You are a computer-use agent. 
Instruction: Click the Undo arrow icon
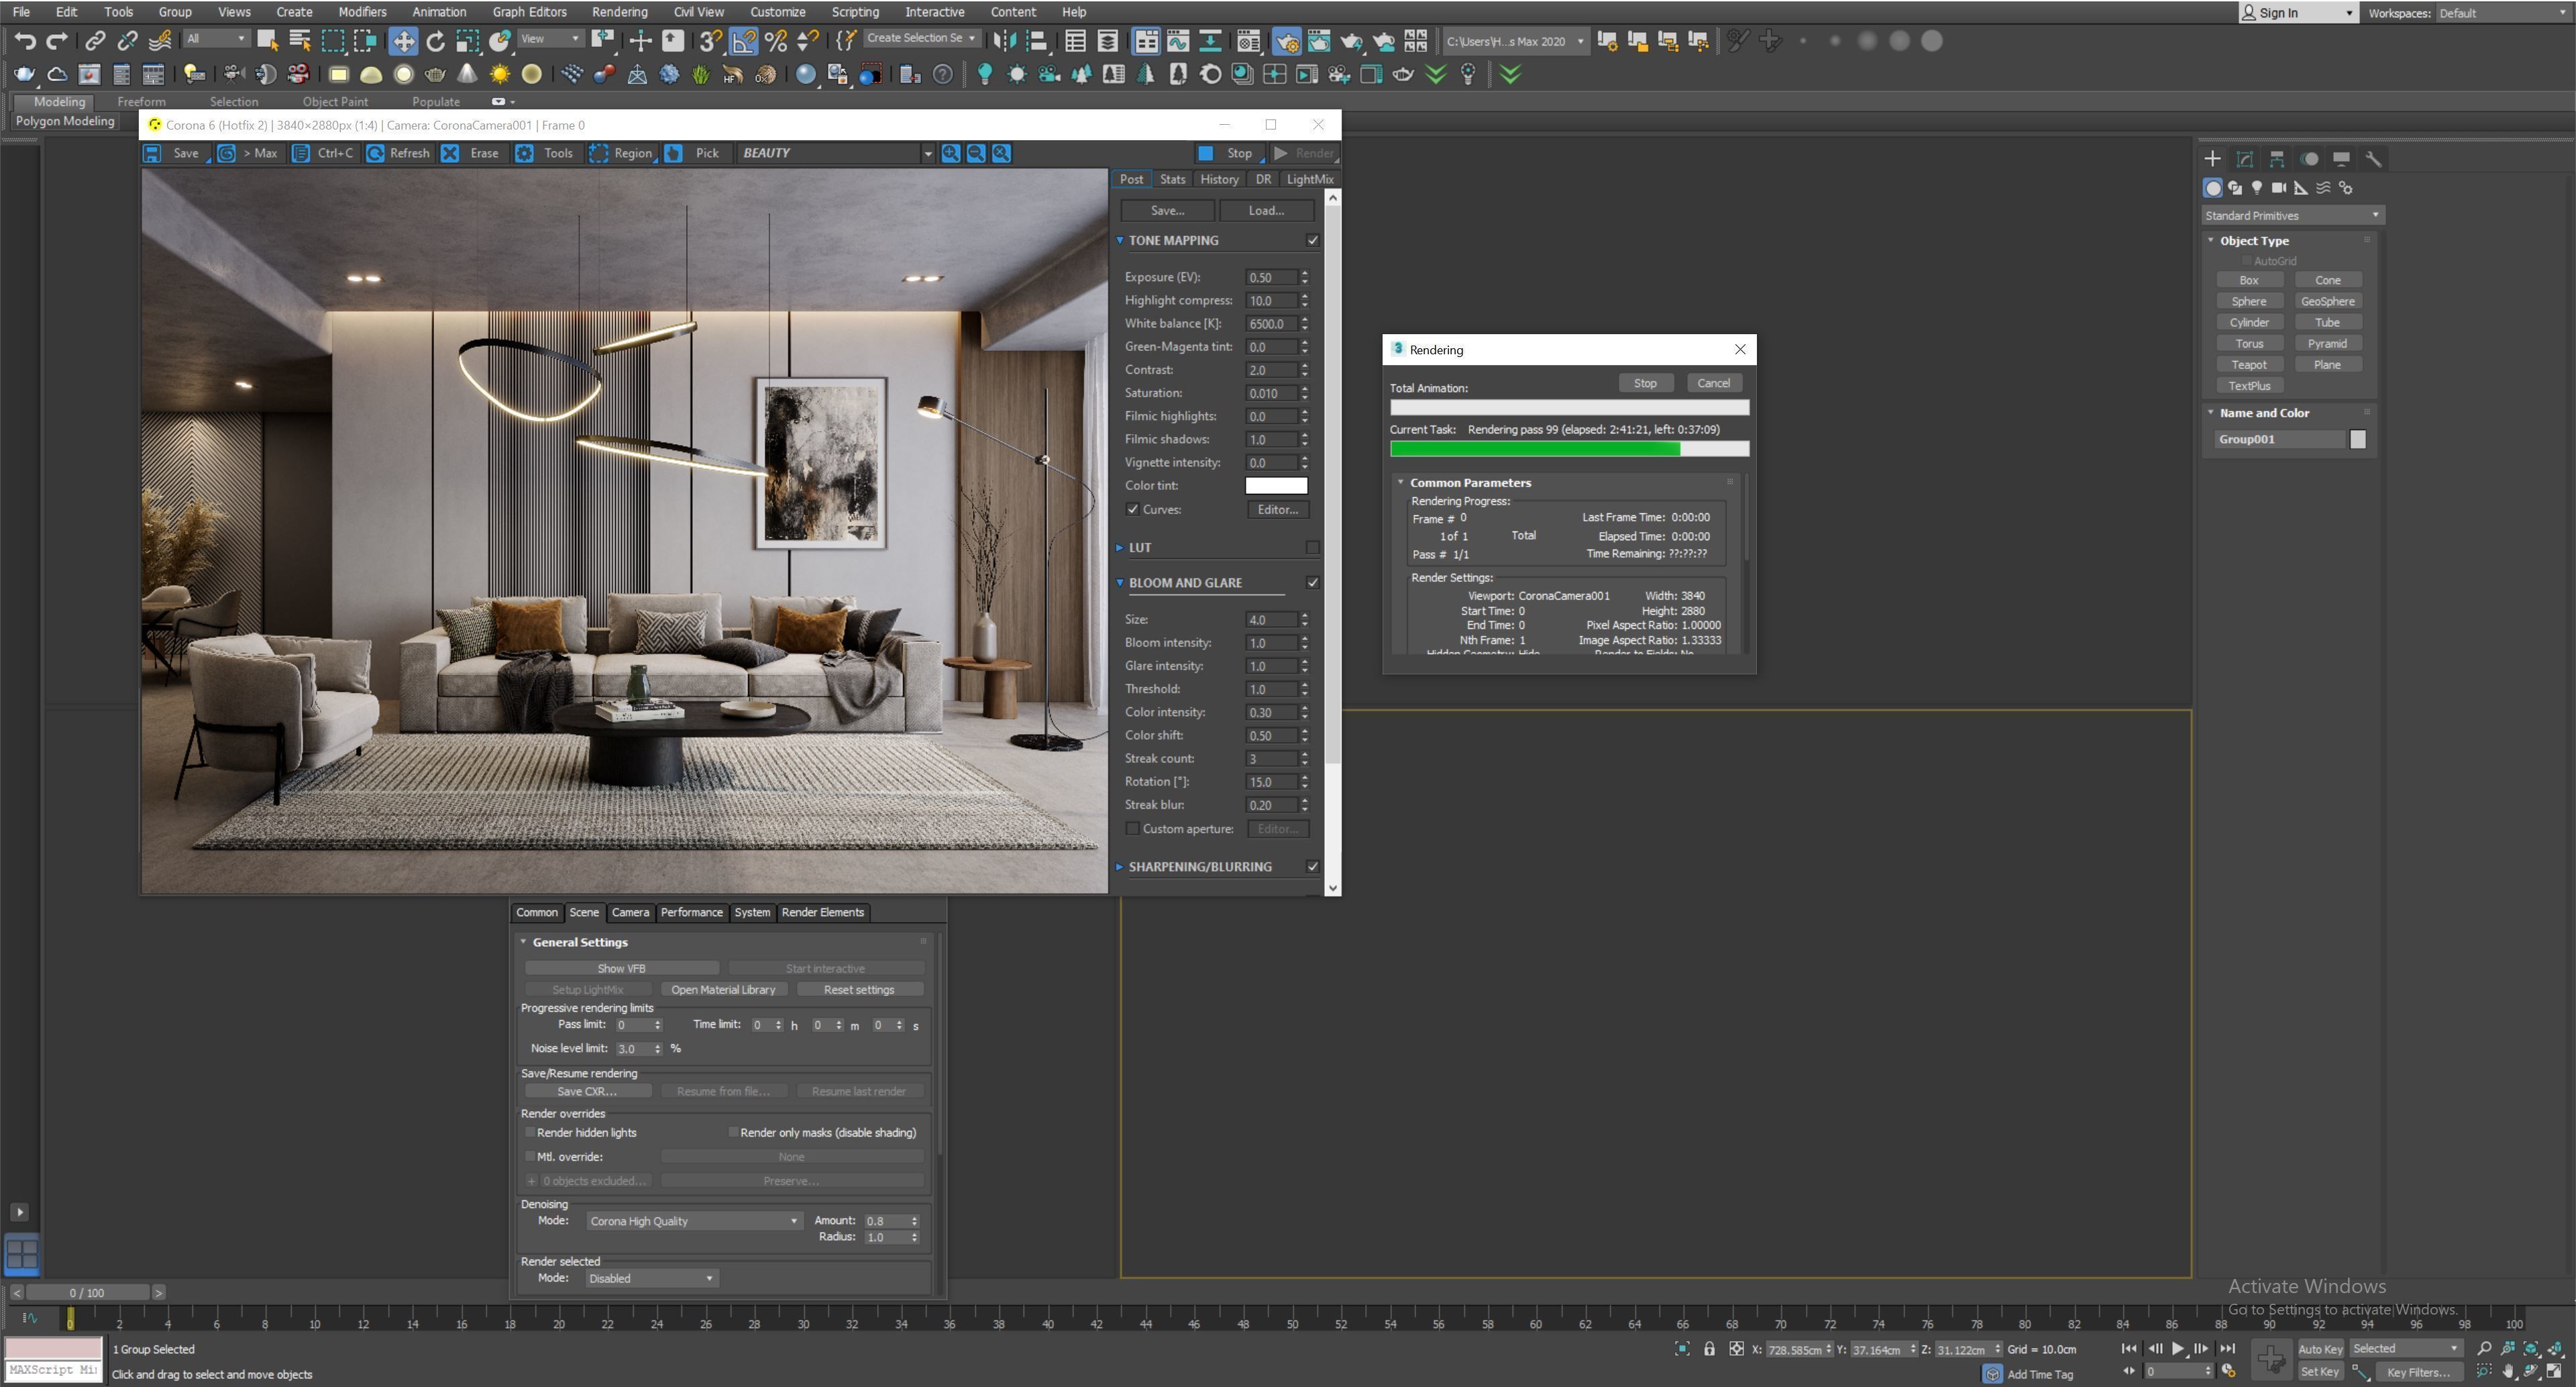click(x=25, y=41)
